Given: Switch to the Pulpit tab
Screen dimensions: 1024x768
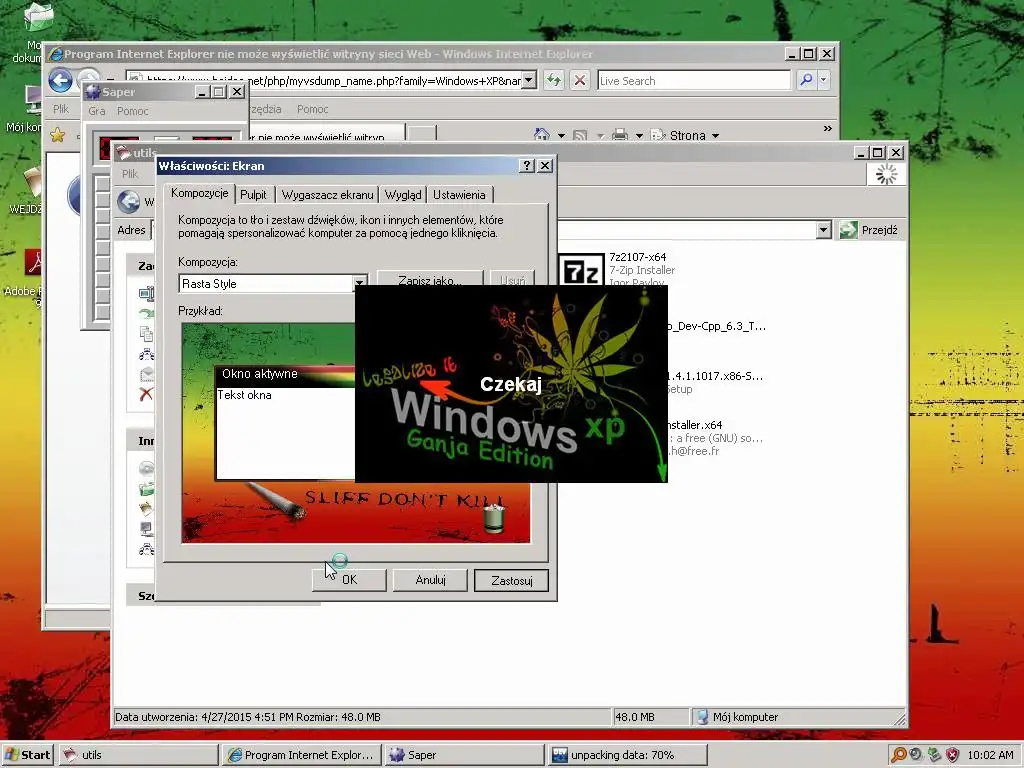Looking at the screenshot, I should [253, 195].
